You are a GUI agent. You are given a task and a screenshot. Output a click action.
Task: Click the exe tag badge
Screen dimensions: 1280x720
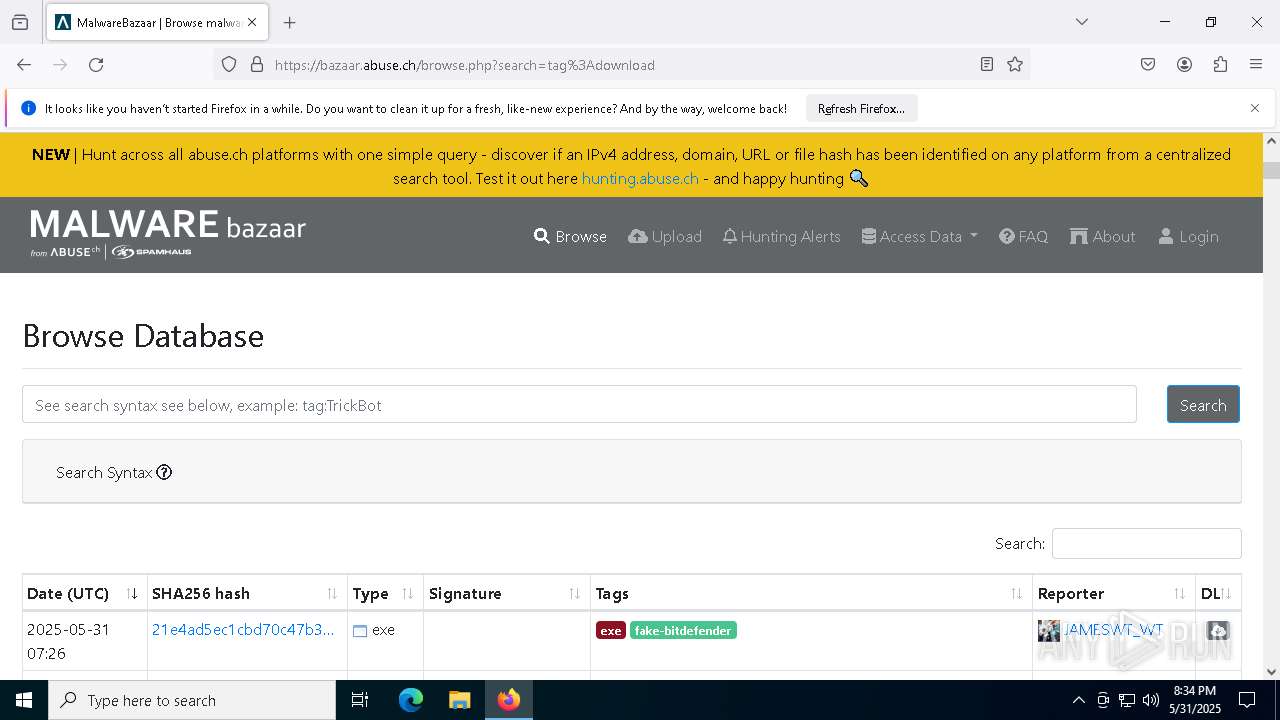[x=611, y=630]
